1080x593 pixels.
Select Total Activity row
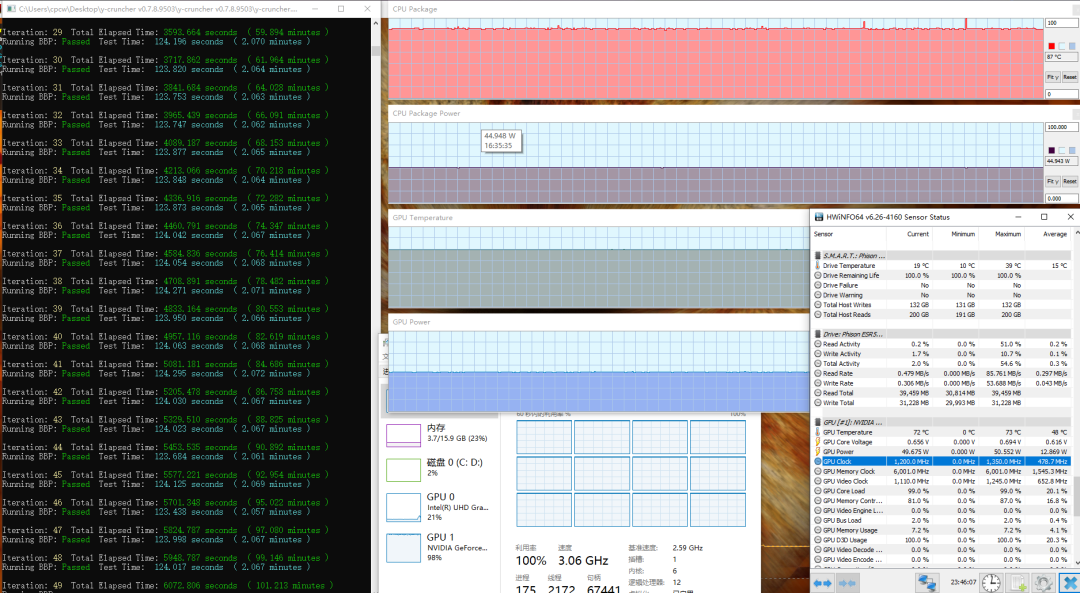[x=941, y=363]
